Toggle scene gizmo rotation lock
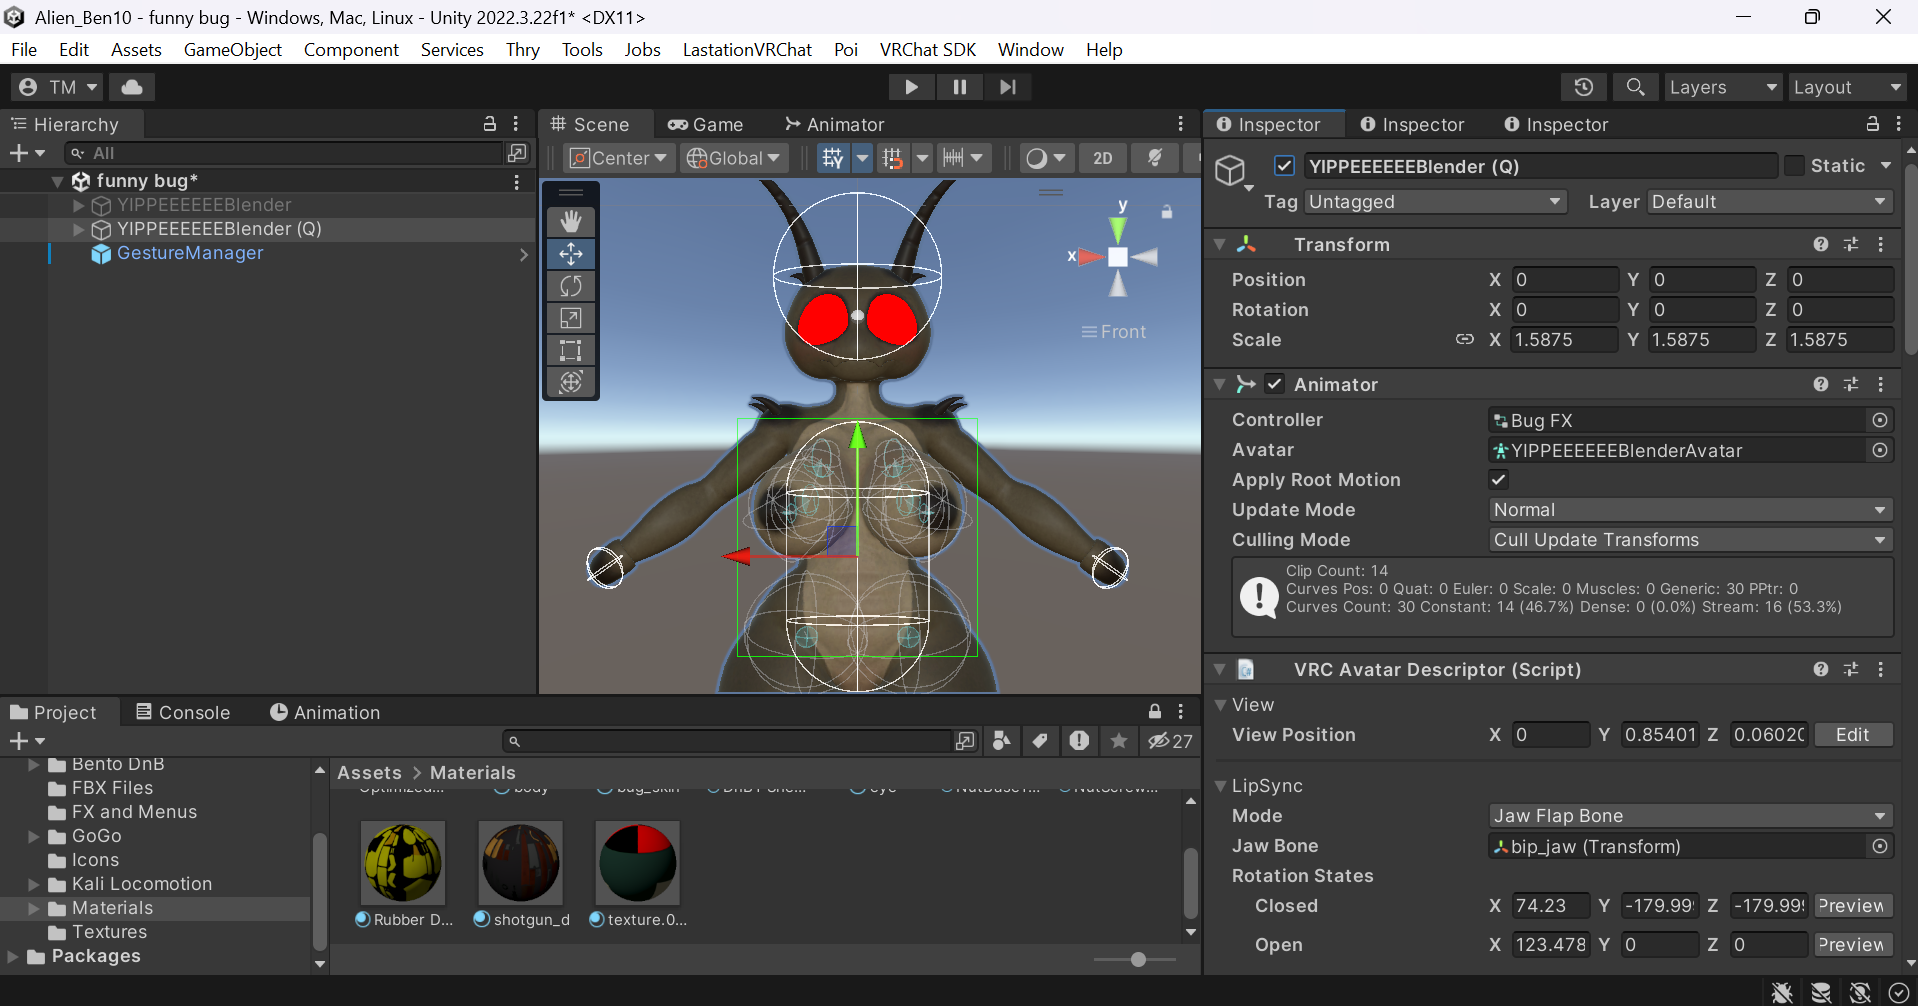Image resolution: width=1918 pixels, height=1006 pixels. (1166, 212)
